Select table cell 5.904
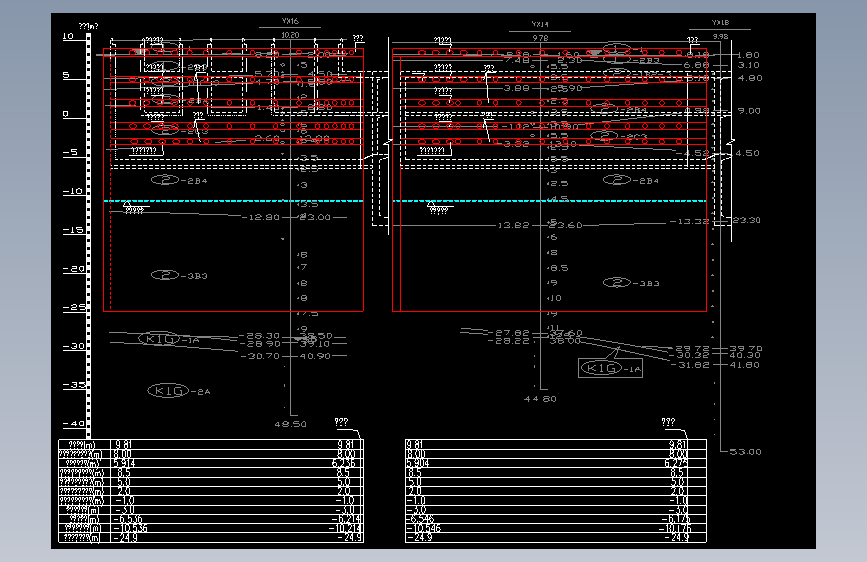Image resolution: width=867 pixels, height=562 pixels. [x=417, y=463]
